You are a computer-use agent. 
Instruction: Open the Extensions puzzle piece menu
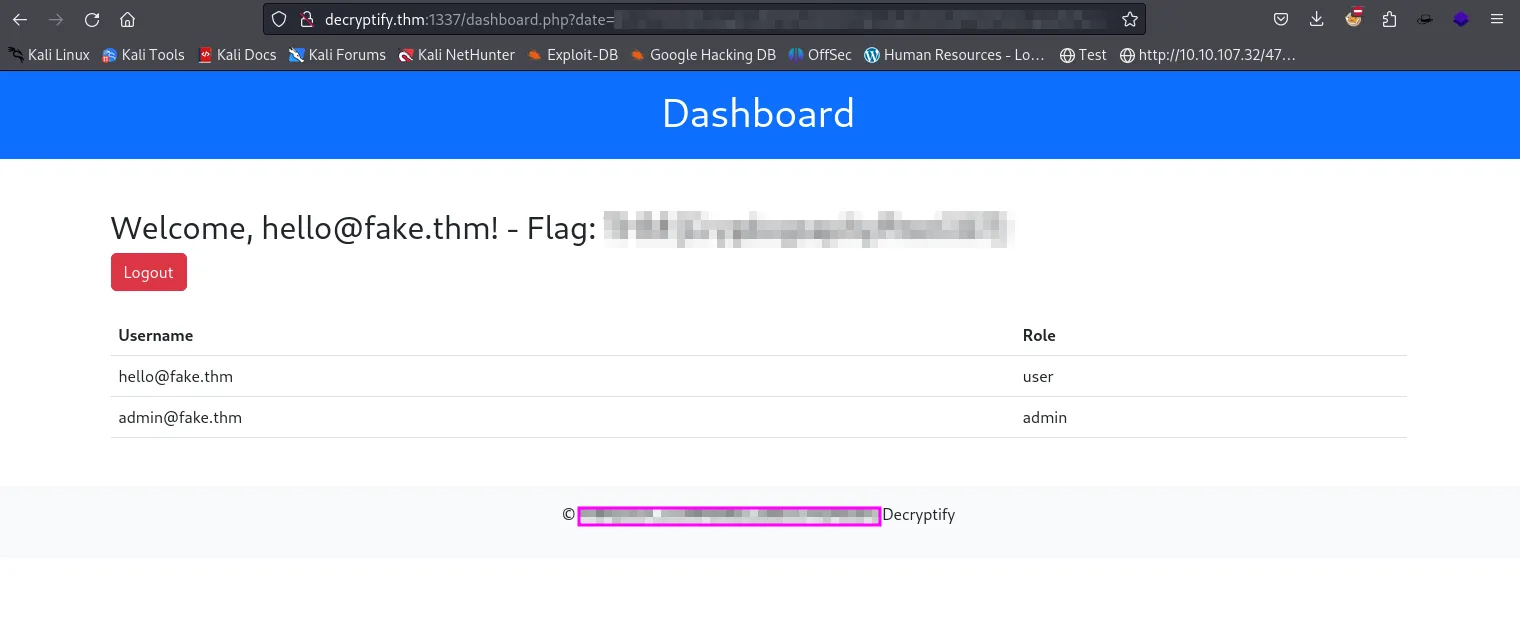[1389, 19]
